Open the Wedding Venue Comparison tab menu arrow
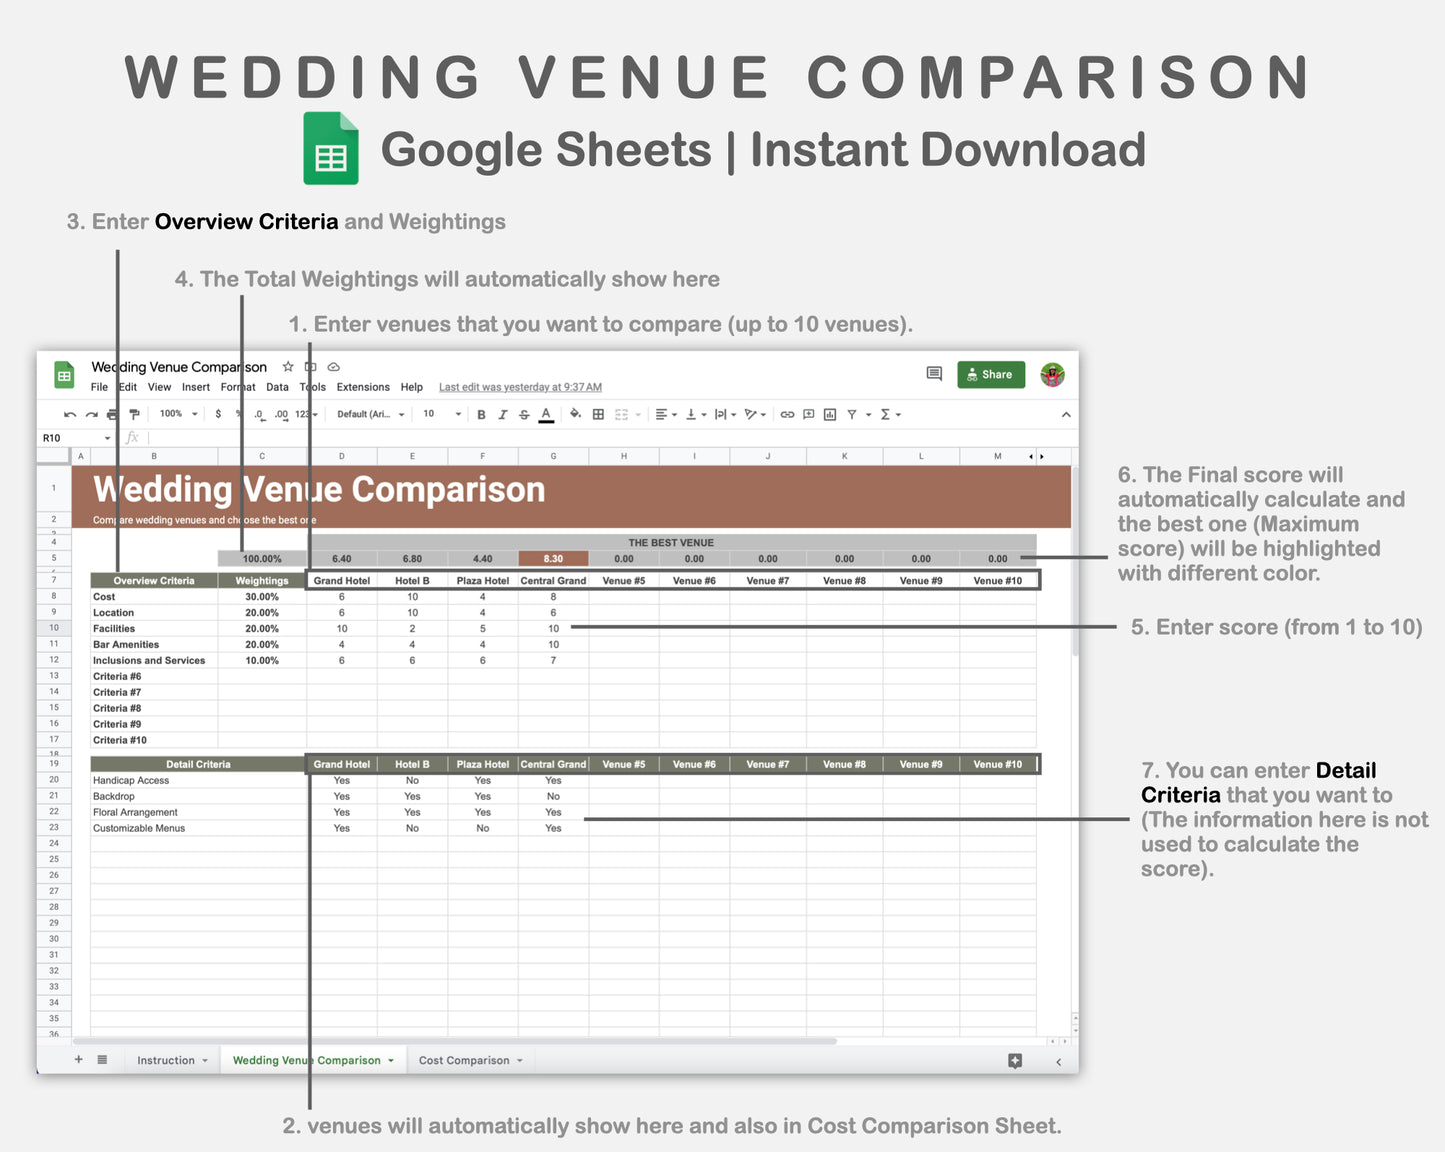The width and height of the screenshot is (1445, 1152). click(x=390, y=1060)
